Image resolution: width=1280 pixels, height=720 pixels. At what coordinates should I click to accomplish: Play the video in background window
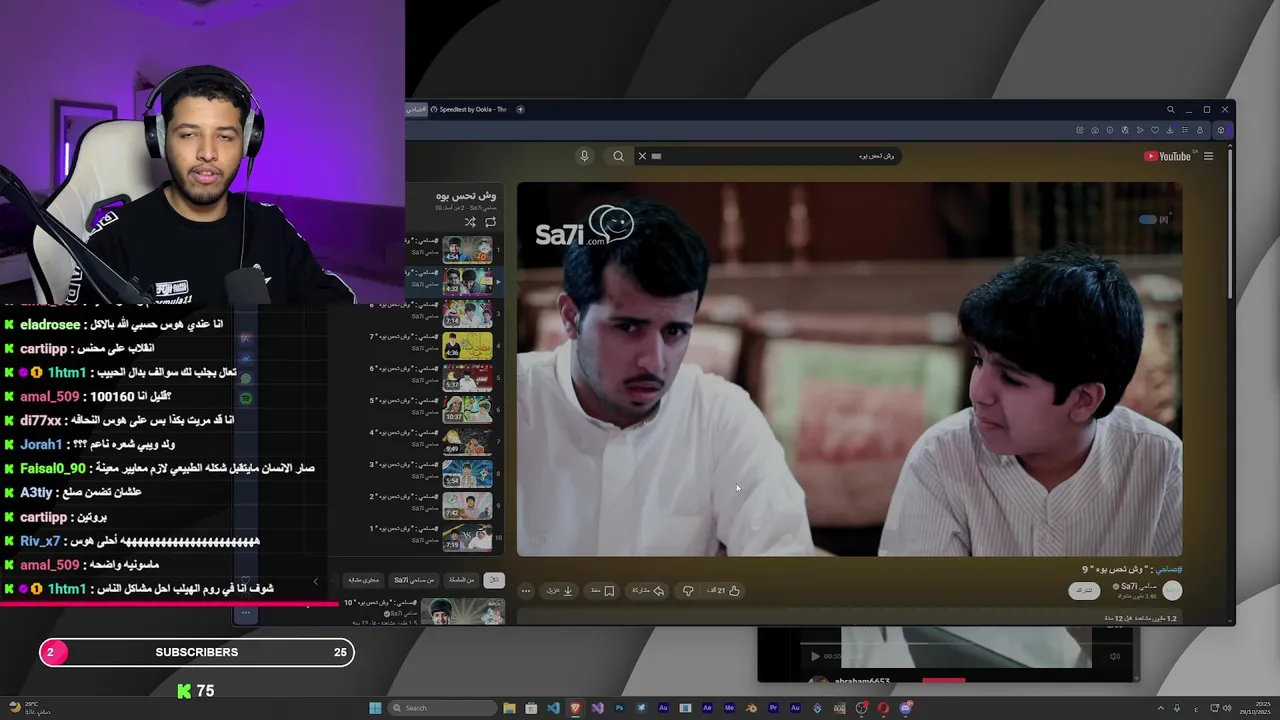click(x=814, y=656)
